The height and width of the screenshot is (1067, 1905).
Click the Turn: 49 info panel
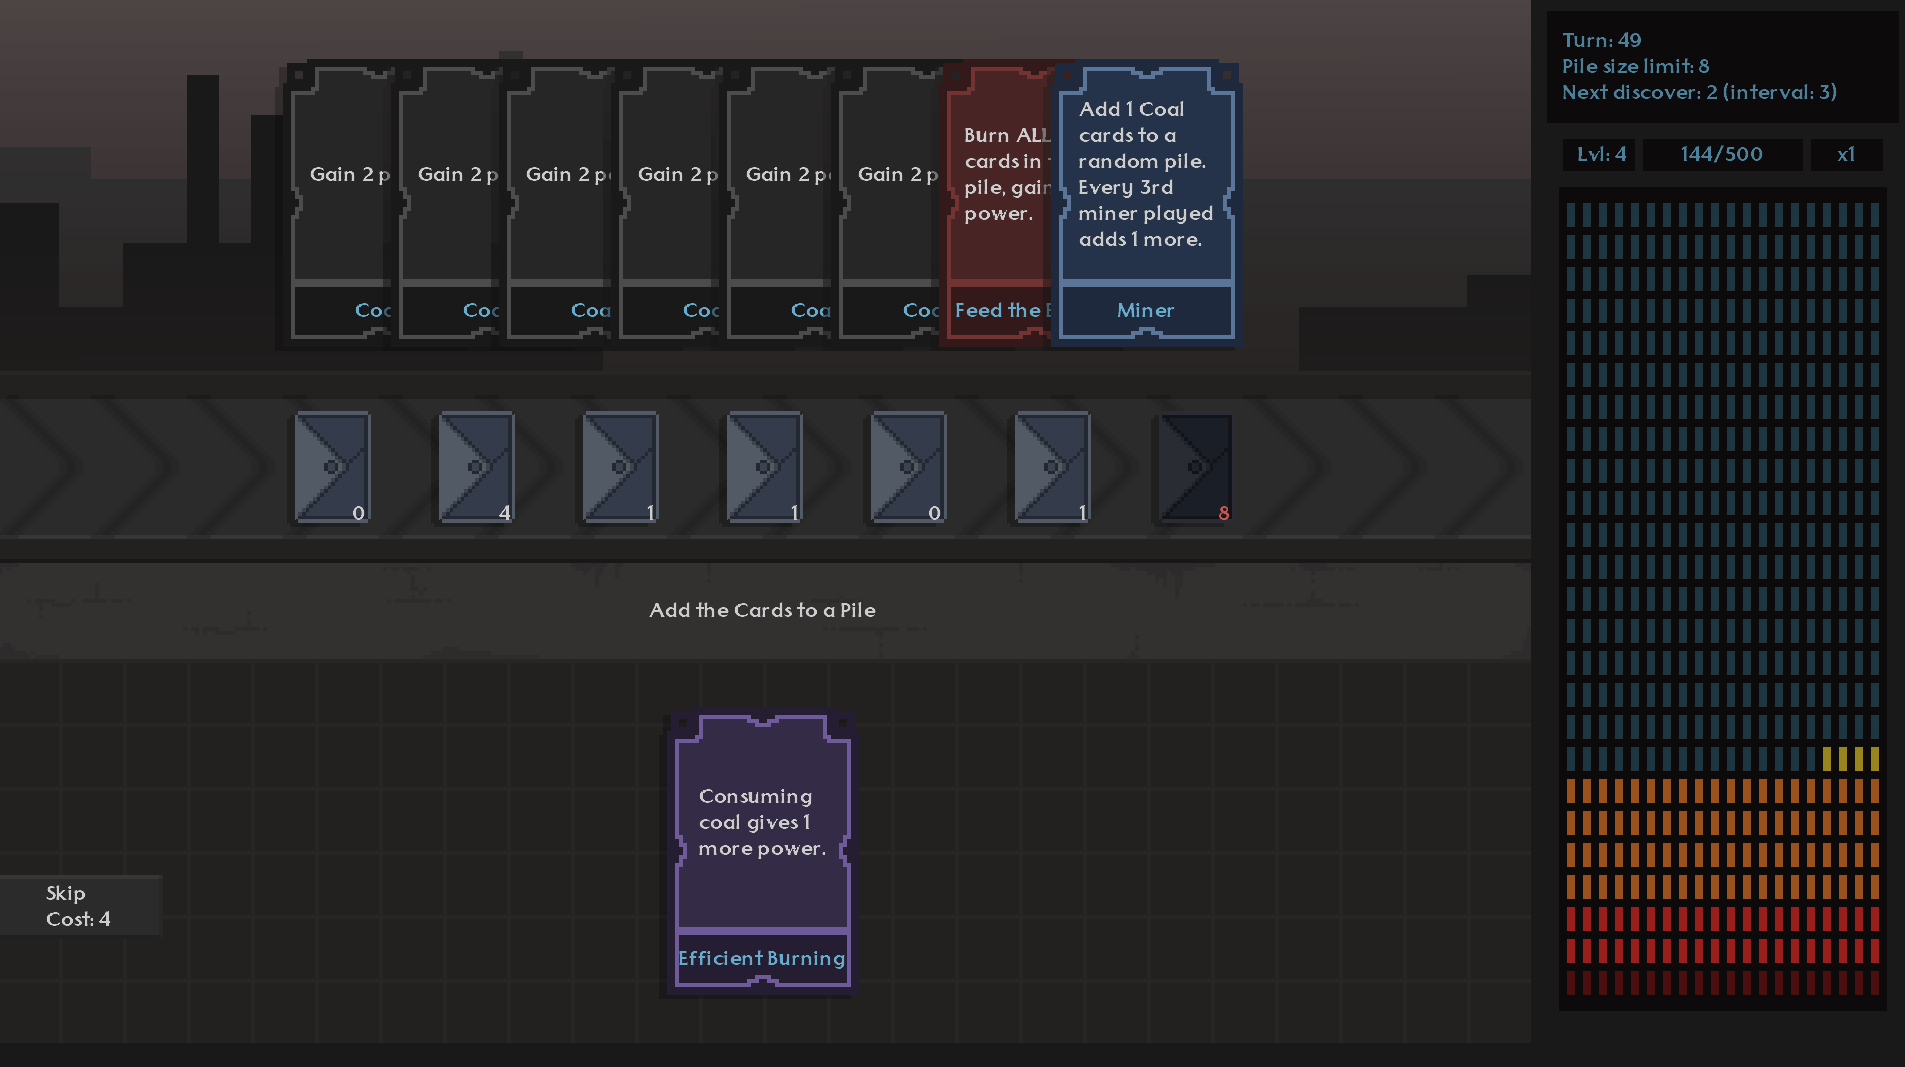(x=1722, y=67)
